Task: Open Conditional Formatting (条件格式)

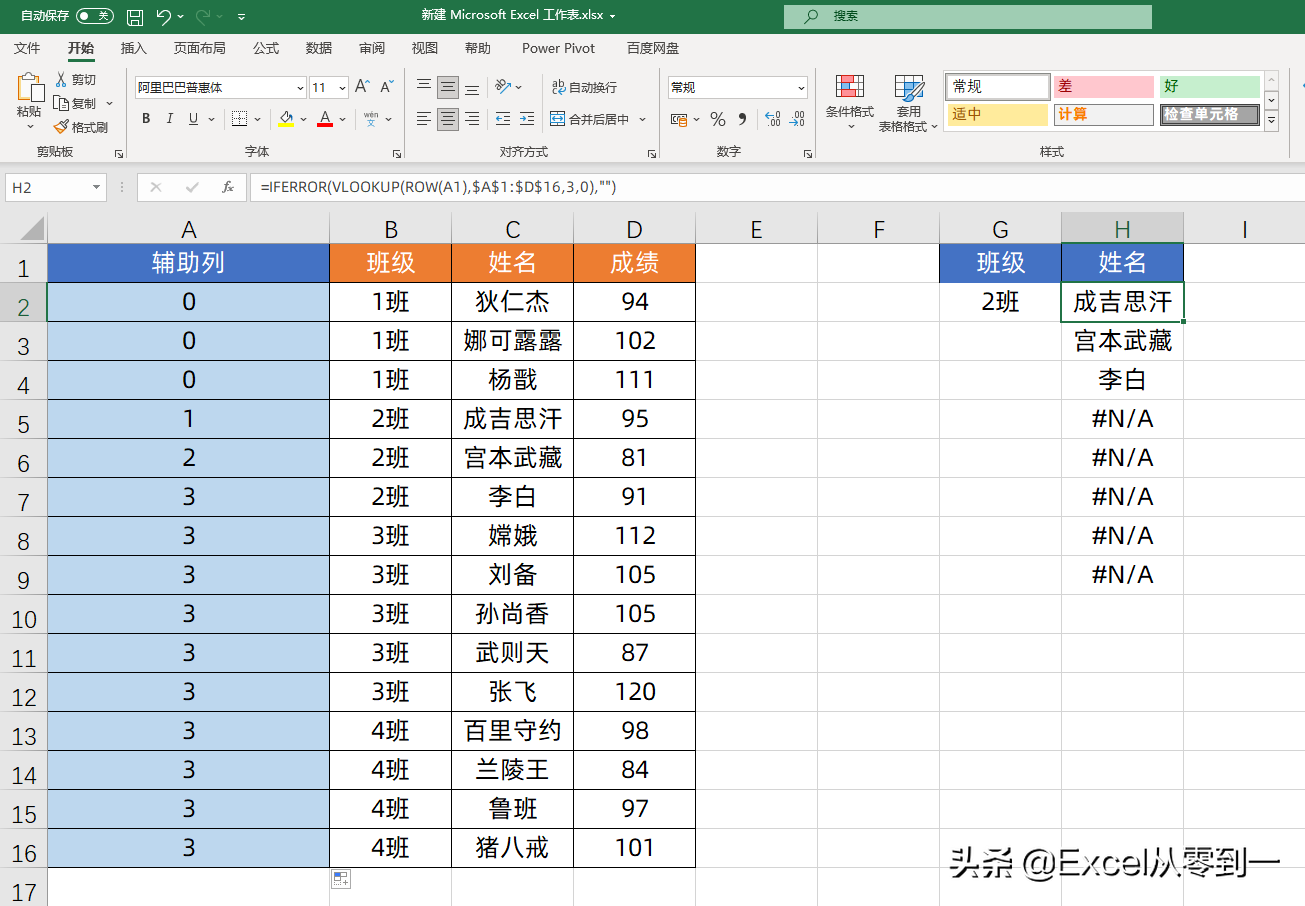Action: (850, 101)
